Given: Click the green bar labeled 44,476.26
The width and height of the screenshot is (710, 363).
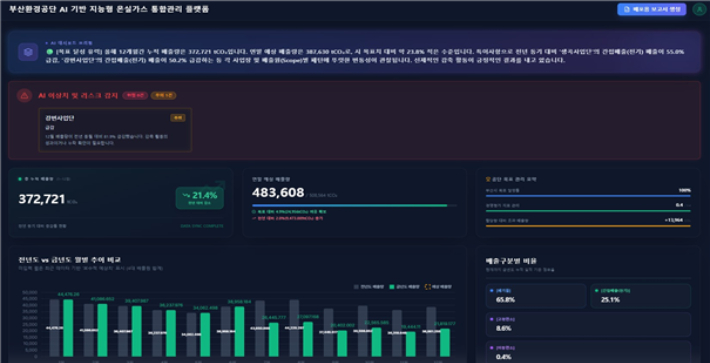Looking at the screenshot, I should tap(68, 328).
